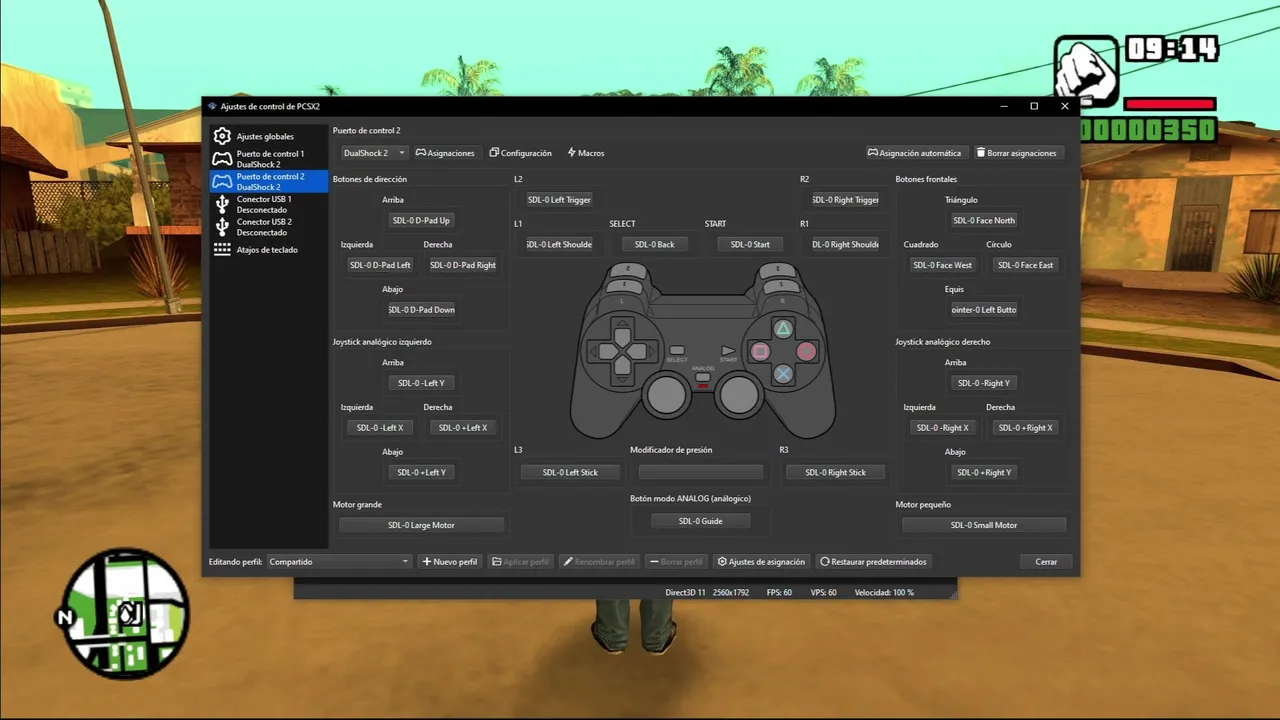Click the SDL-0 -Right Y binding
Viewport: 1280px width, 720px height.
click(x=984, y=383)
